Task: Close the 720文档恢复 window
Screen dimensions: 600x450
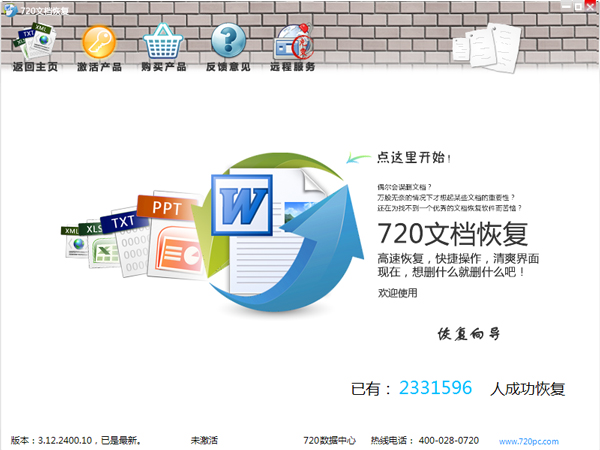Action: [x=586, y=8]
